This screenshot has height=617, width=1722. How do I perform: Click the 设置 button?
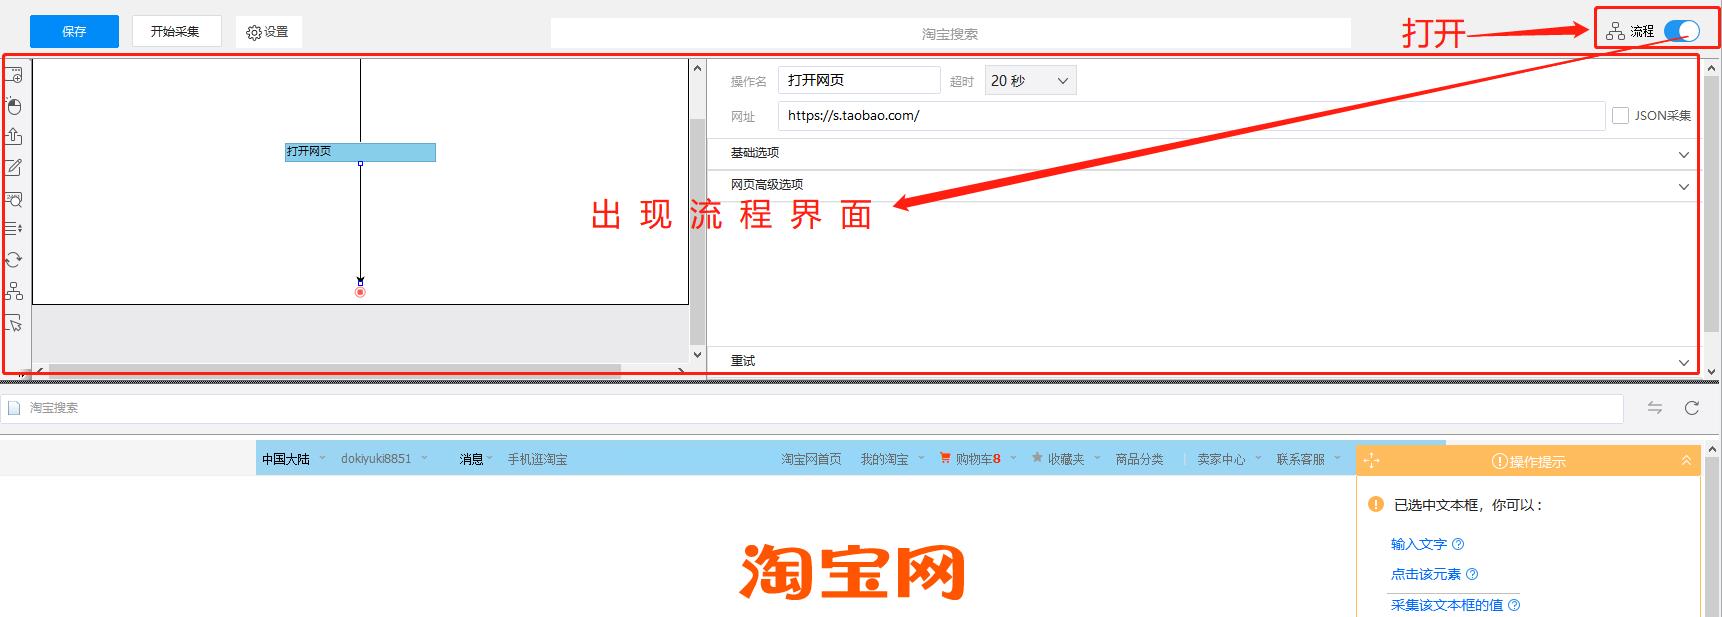point(268,32)
